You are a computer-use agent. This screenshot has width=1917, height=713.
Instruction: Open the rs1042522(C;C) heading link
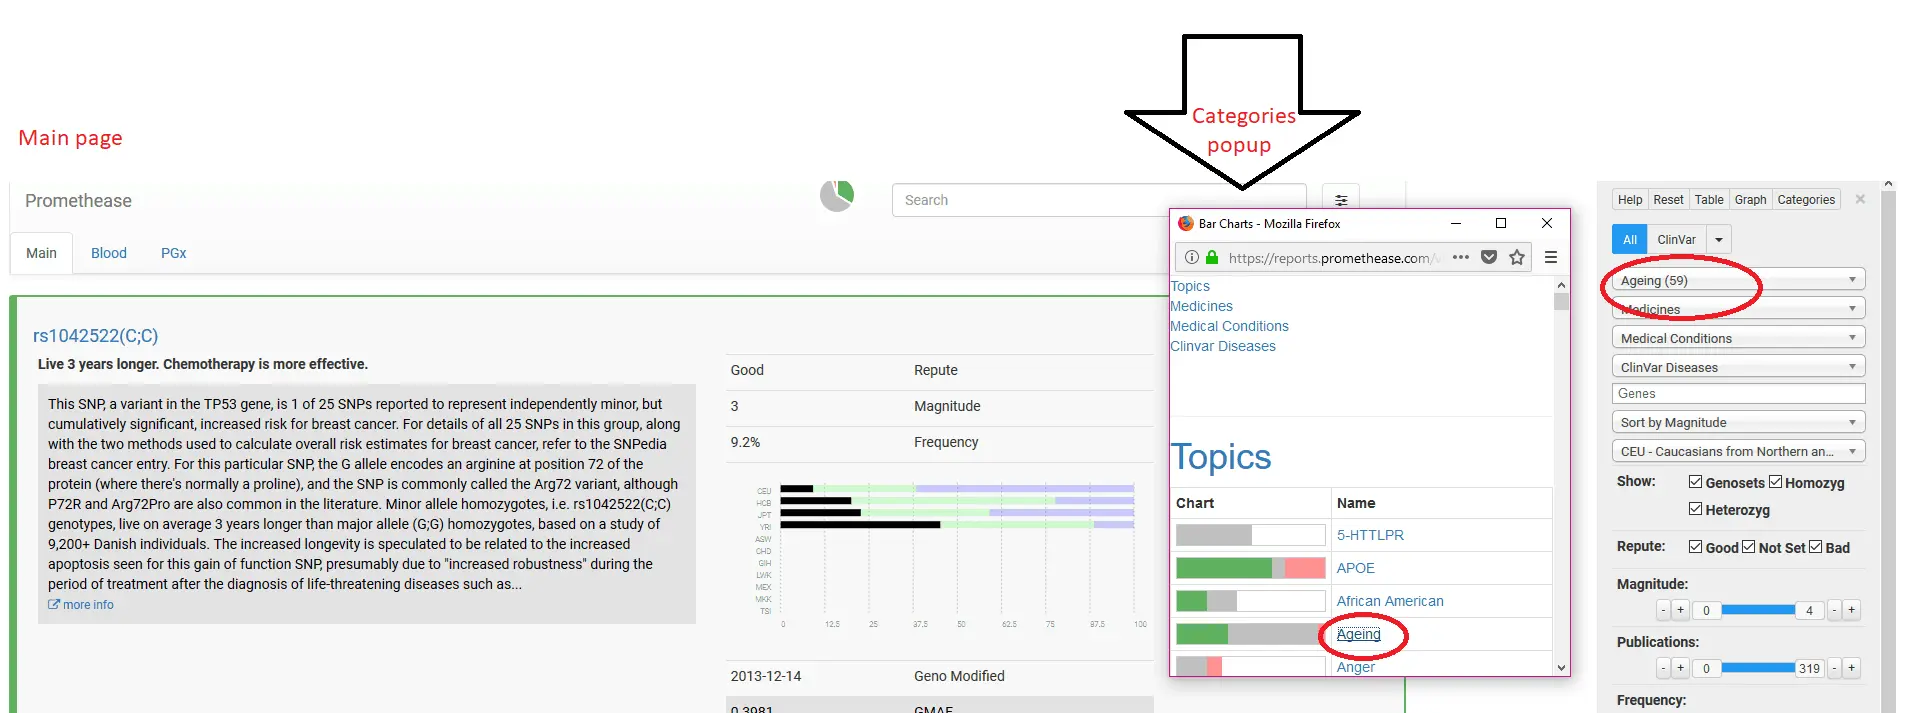(96, 336)
